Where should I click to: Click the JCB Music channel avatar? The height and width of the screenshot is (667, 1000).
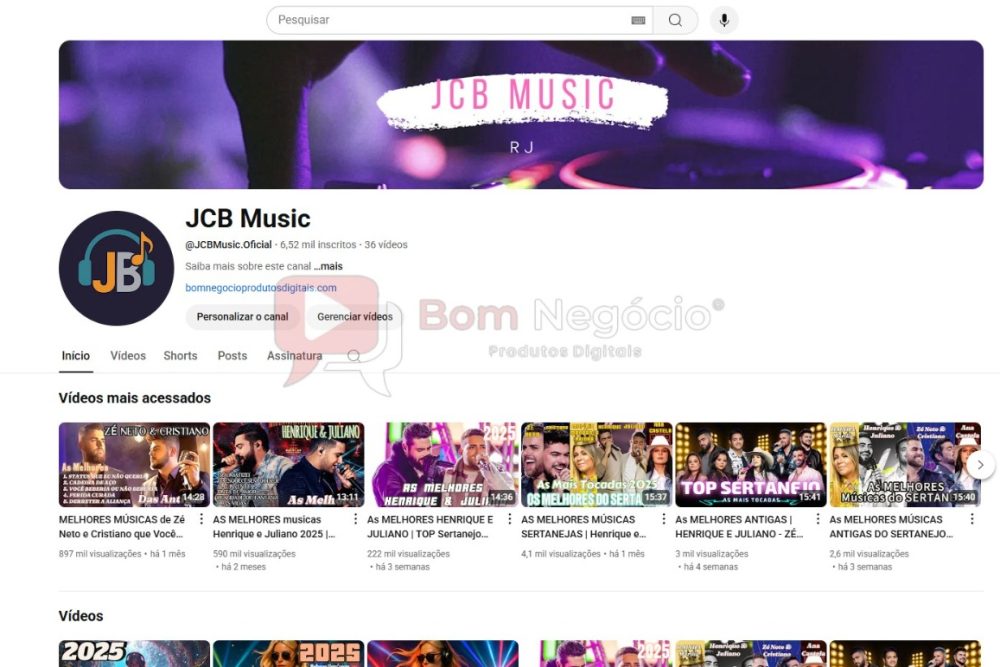tap(116, 268)
